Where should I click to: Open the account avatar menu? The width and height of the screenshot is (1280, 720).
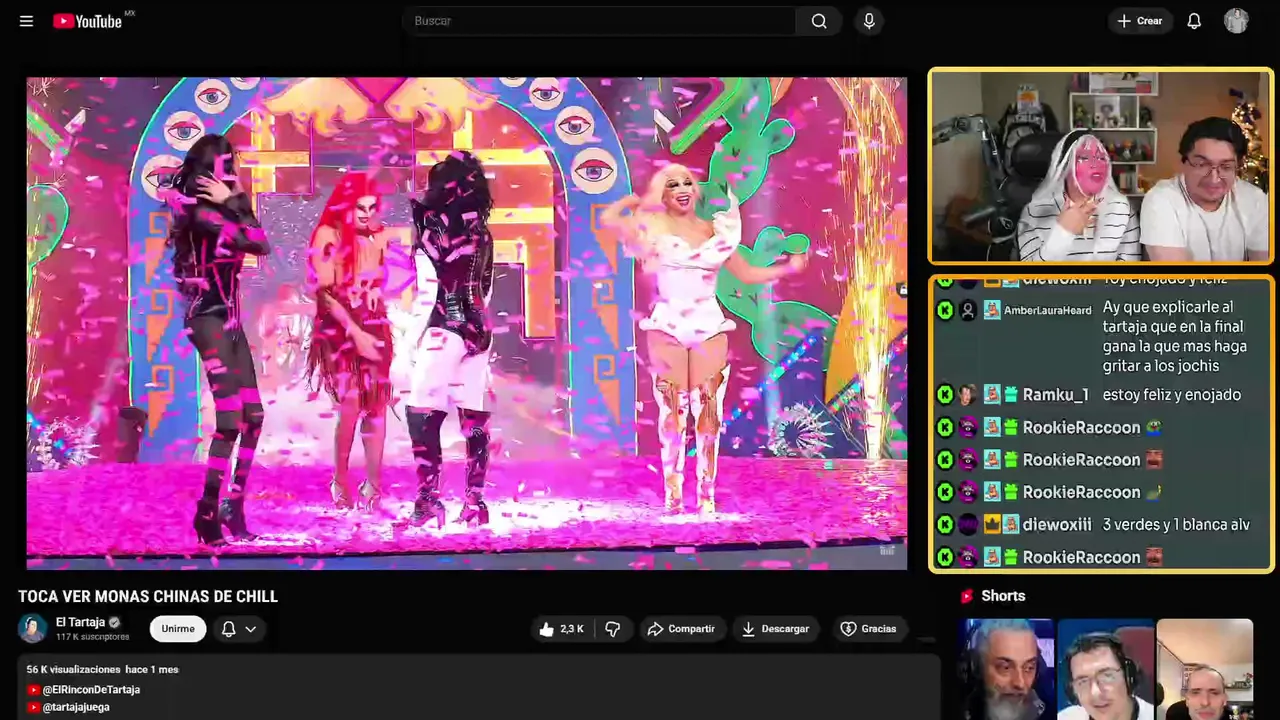click(1236, 21)
